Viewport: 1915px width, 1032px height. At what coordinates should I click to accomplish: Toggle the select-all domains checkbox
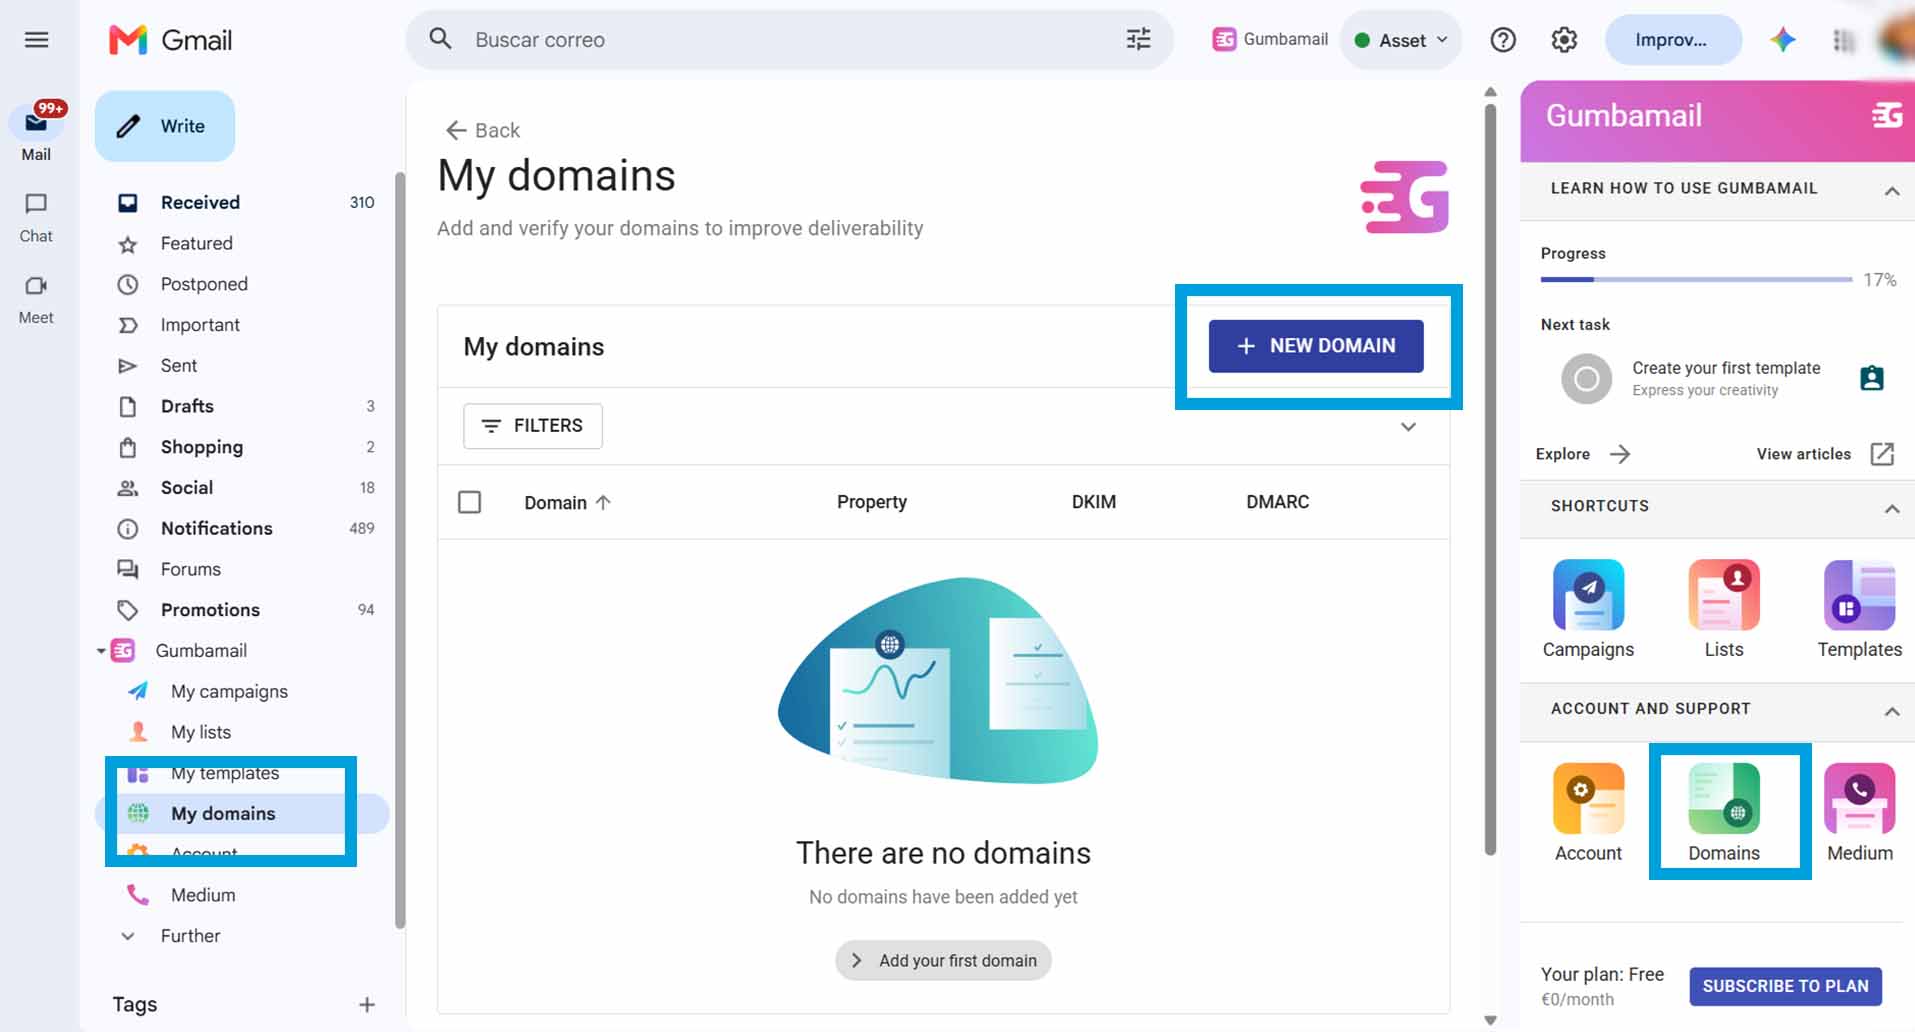point(469,502)
